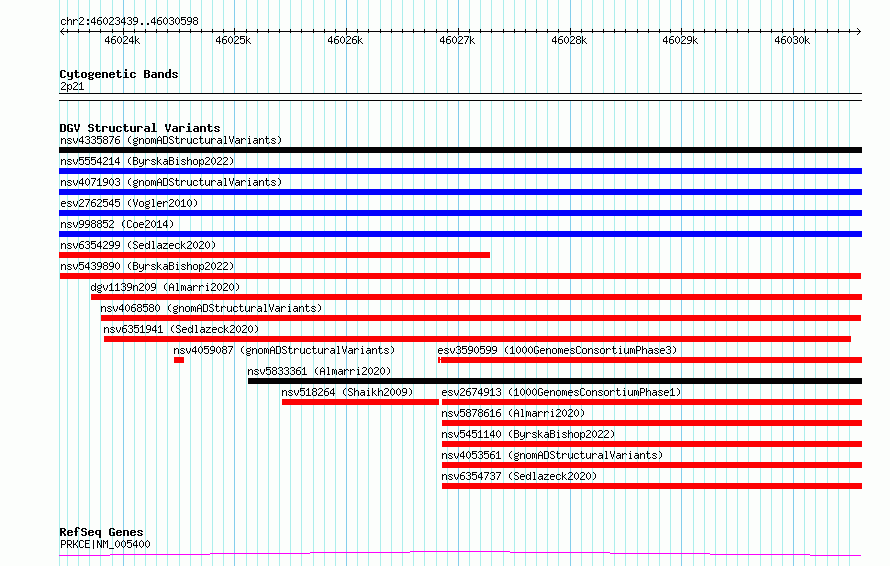890x566 pixels.
Task: Select the black bar under nsv4335876
Action: point(460,150)
